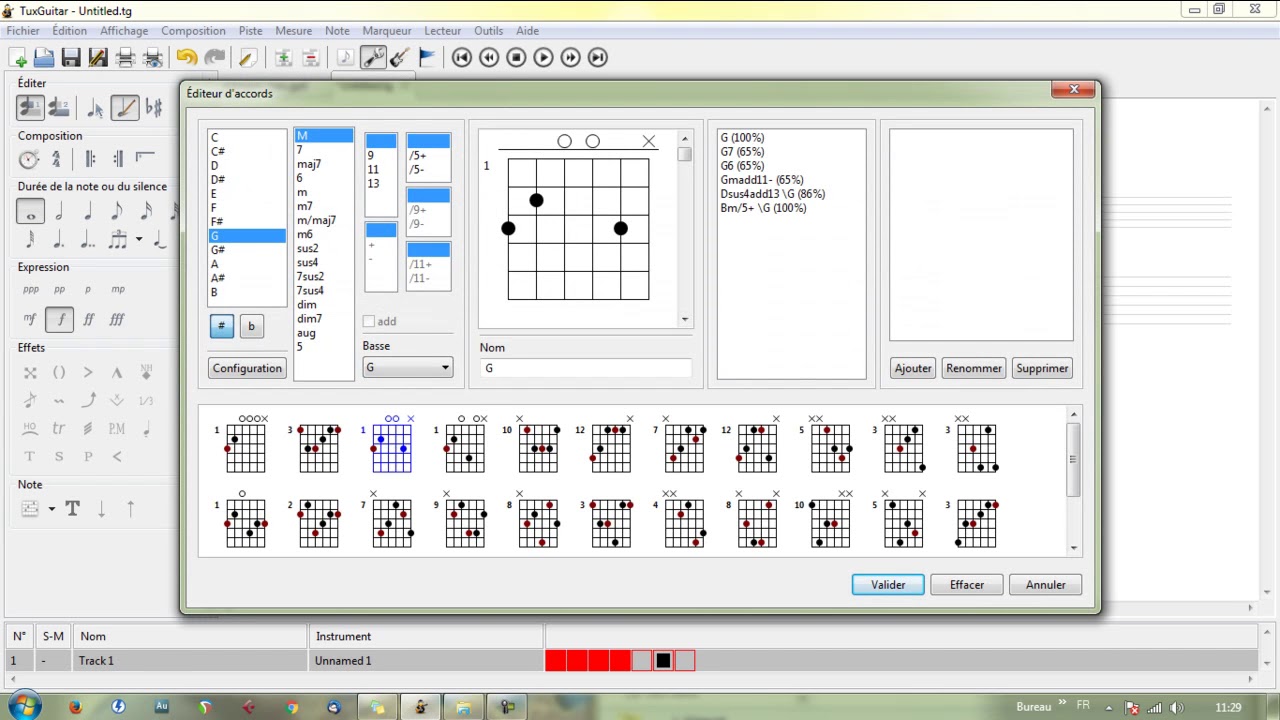Click the guitar instrument toolbar icon
This screenshot has height=720, width=1280.
(400, 58)
